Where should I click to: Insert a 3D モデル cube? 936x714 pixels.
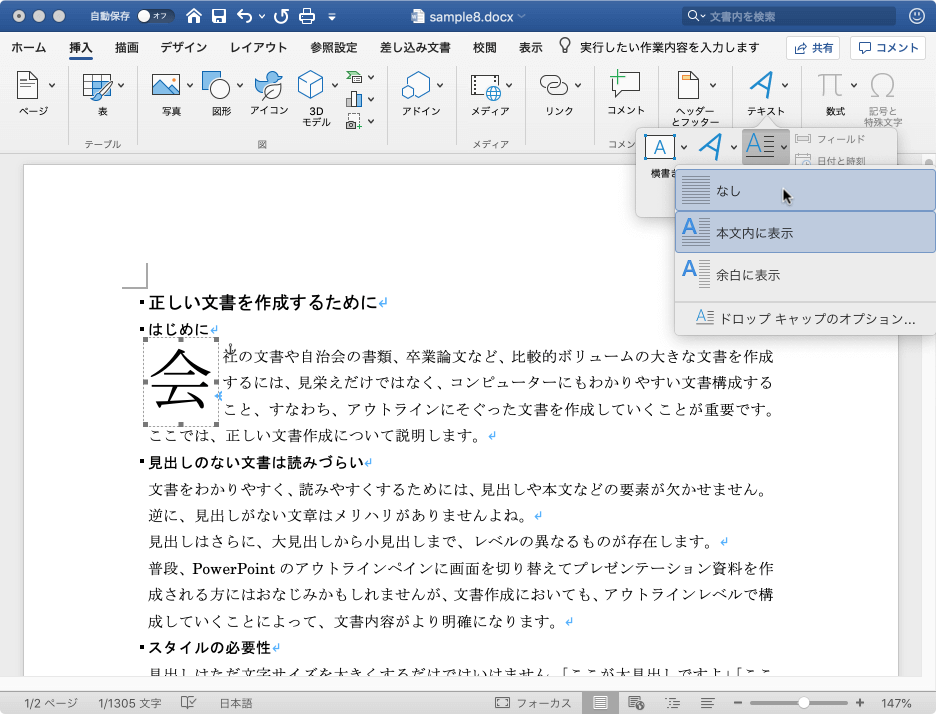point(310,84)
